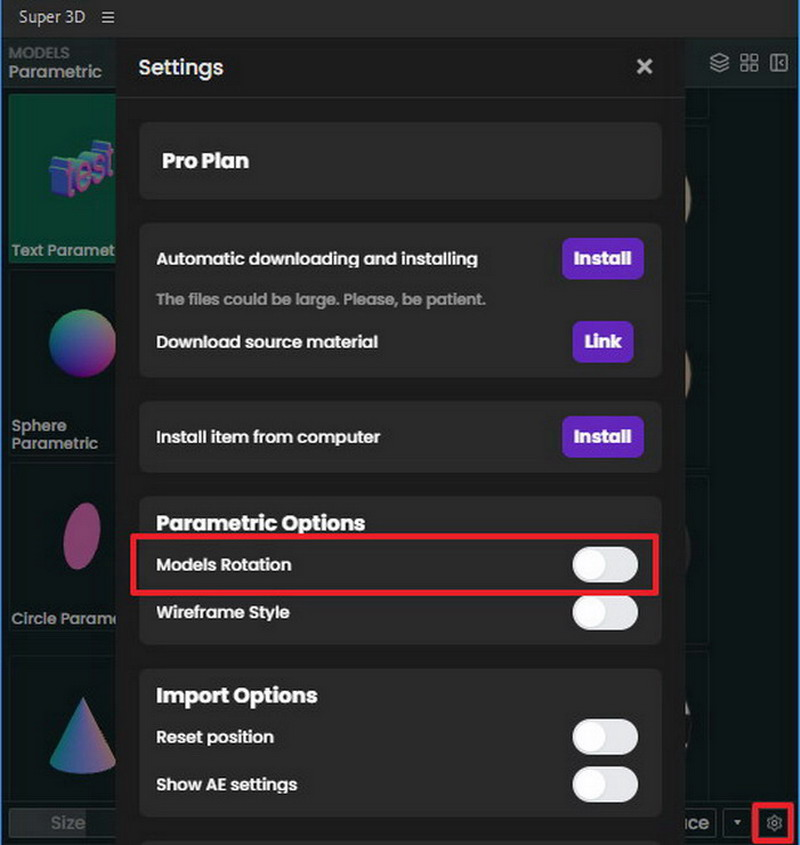Switch to the grid view icon
The width and height of the screenshot is (800, 845).
tap(749, 63)
